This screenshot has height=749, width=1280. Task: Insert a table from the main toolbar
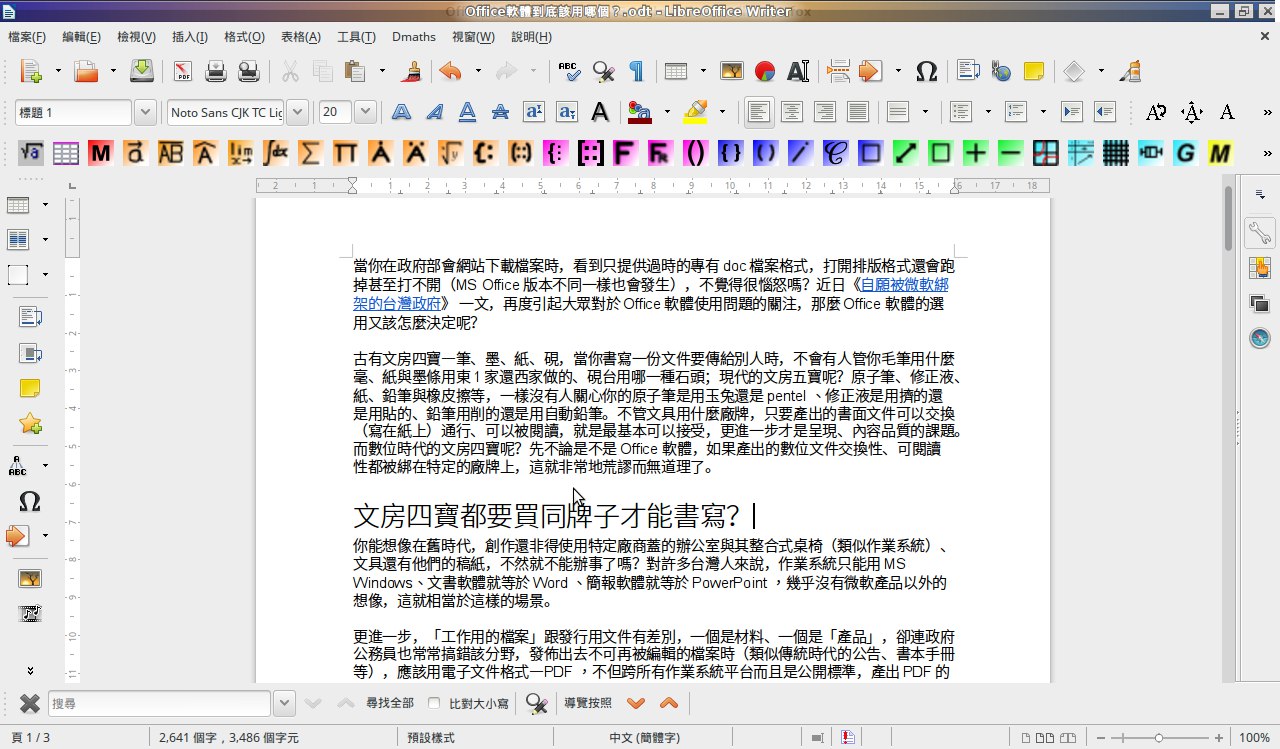677,71
